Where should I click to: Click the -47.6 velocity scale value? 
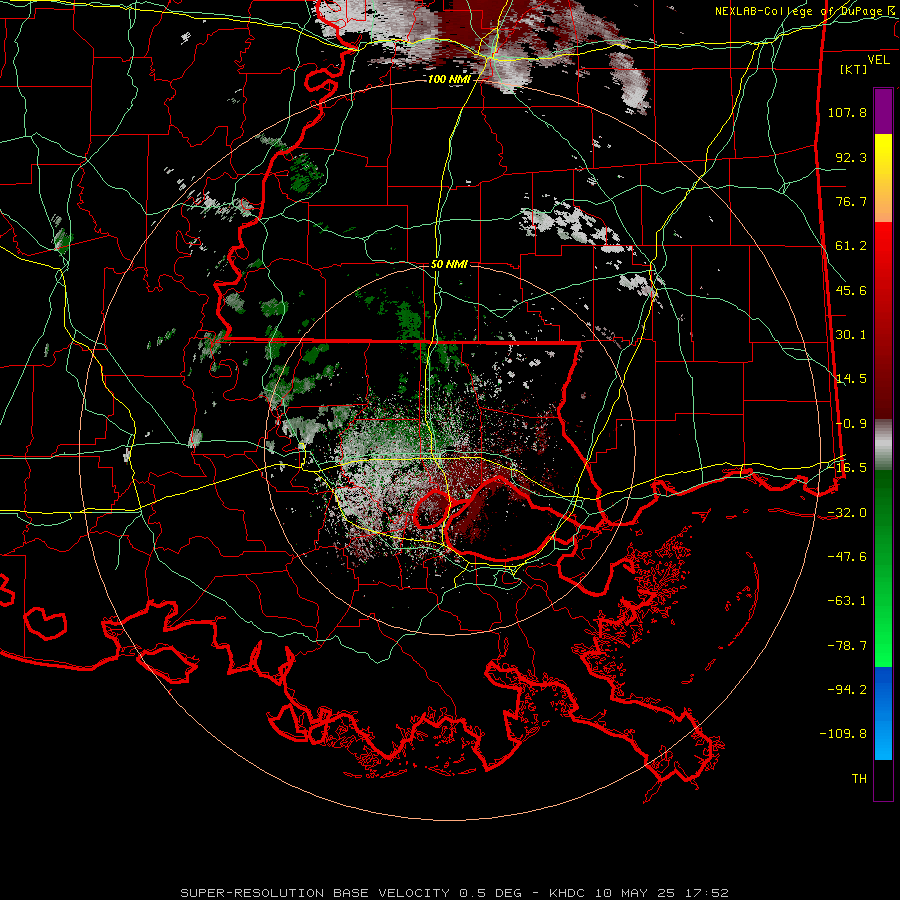(x=847, y=557)
